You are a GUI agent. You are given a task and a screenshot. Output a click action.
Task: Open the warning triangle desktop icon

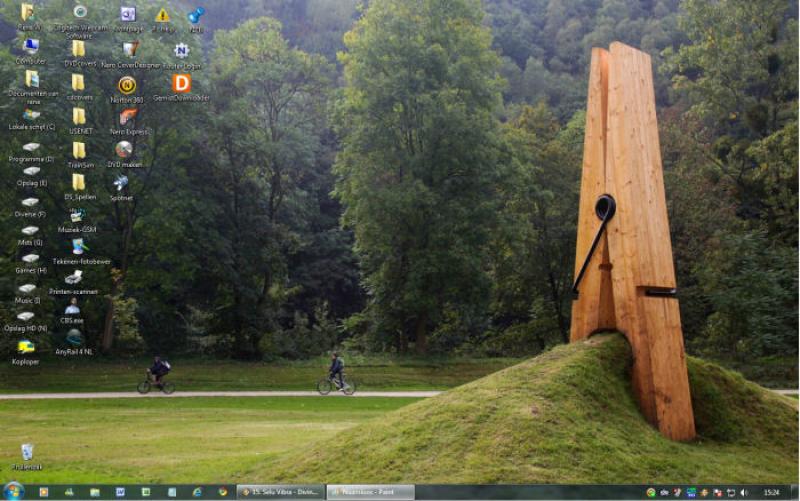(162, 15)
